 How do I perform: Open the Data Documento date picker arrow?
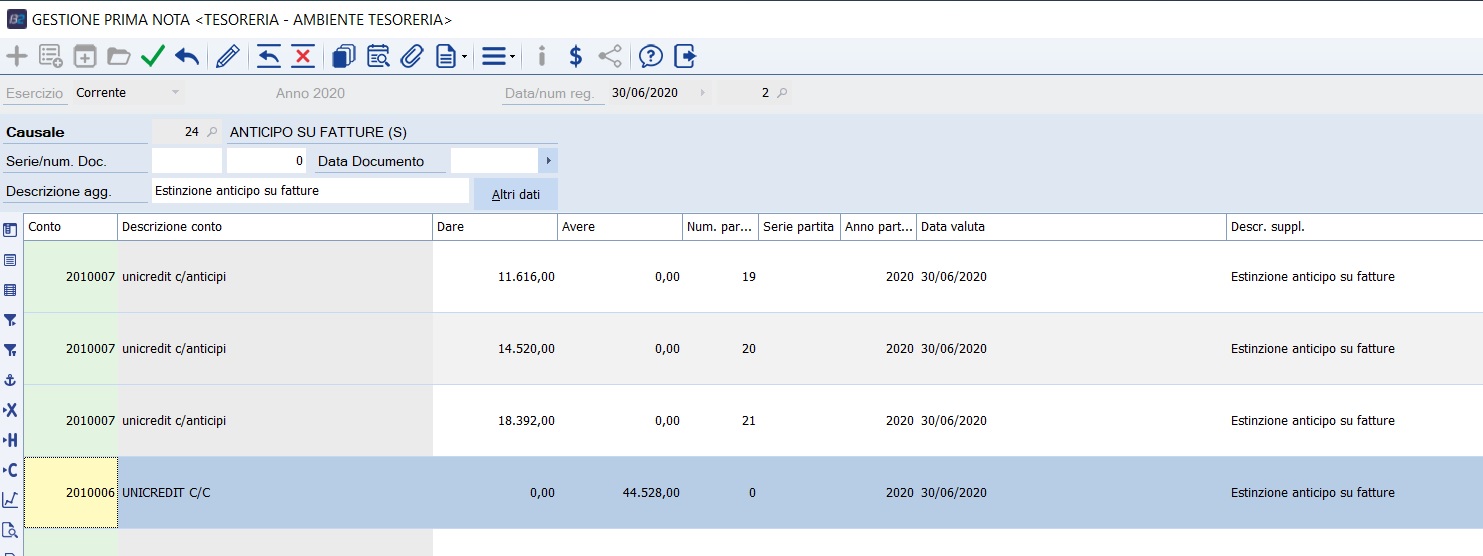point(548,161)
